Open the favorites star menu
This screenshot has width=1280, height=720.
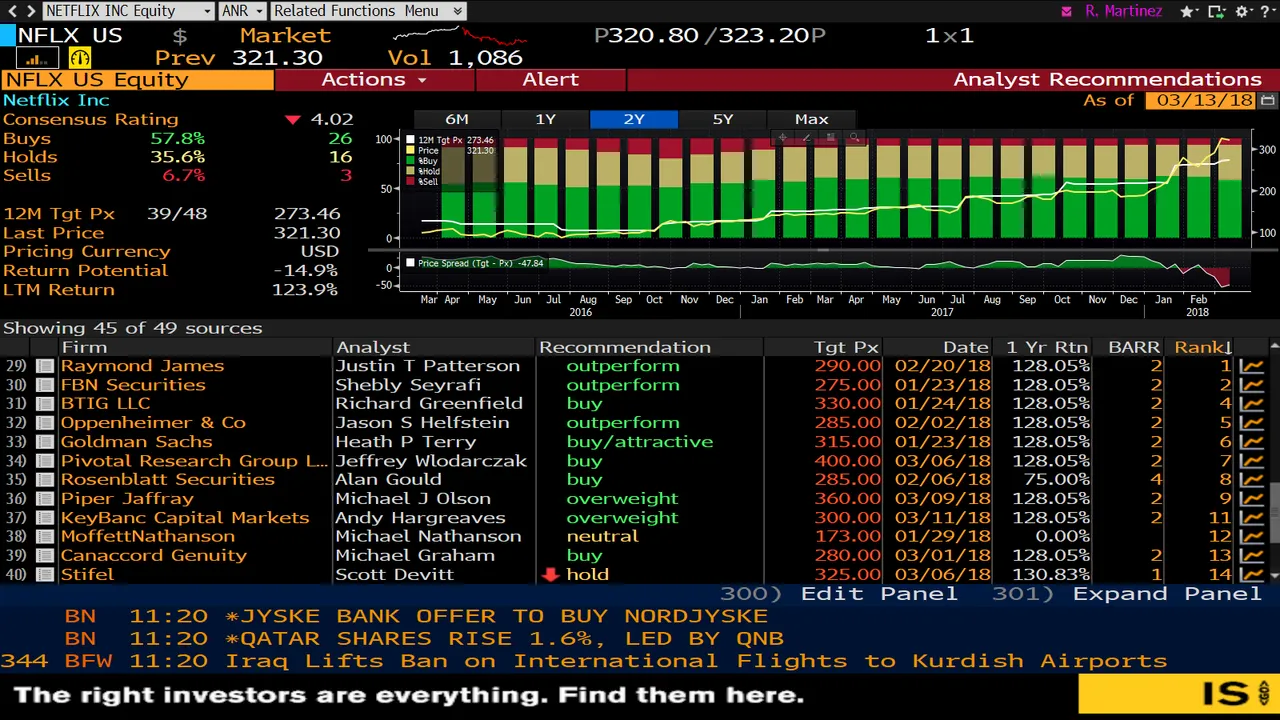point(1191,11)
